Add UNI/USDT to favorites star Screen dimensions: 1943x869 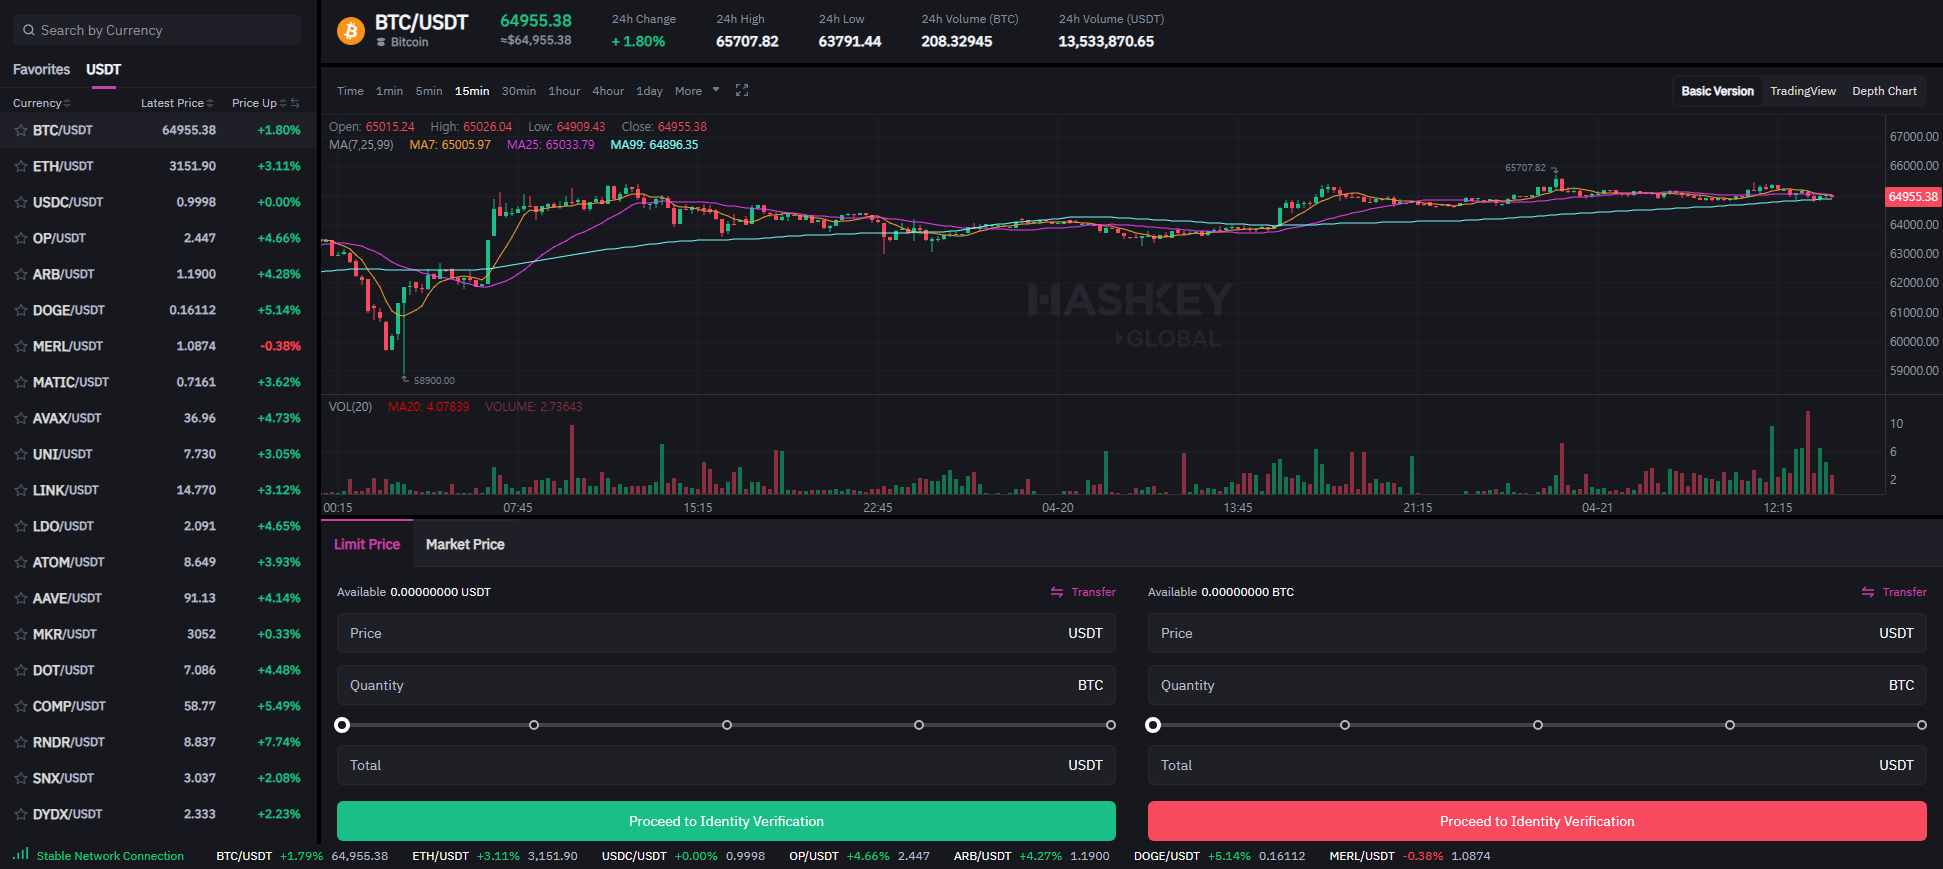[x=21, y=454]
